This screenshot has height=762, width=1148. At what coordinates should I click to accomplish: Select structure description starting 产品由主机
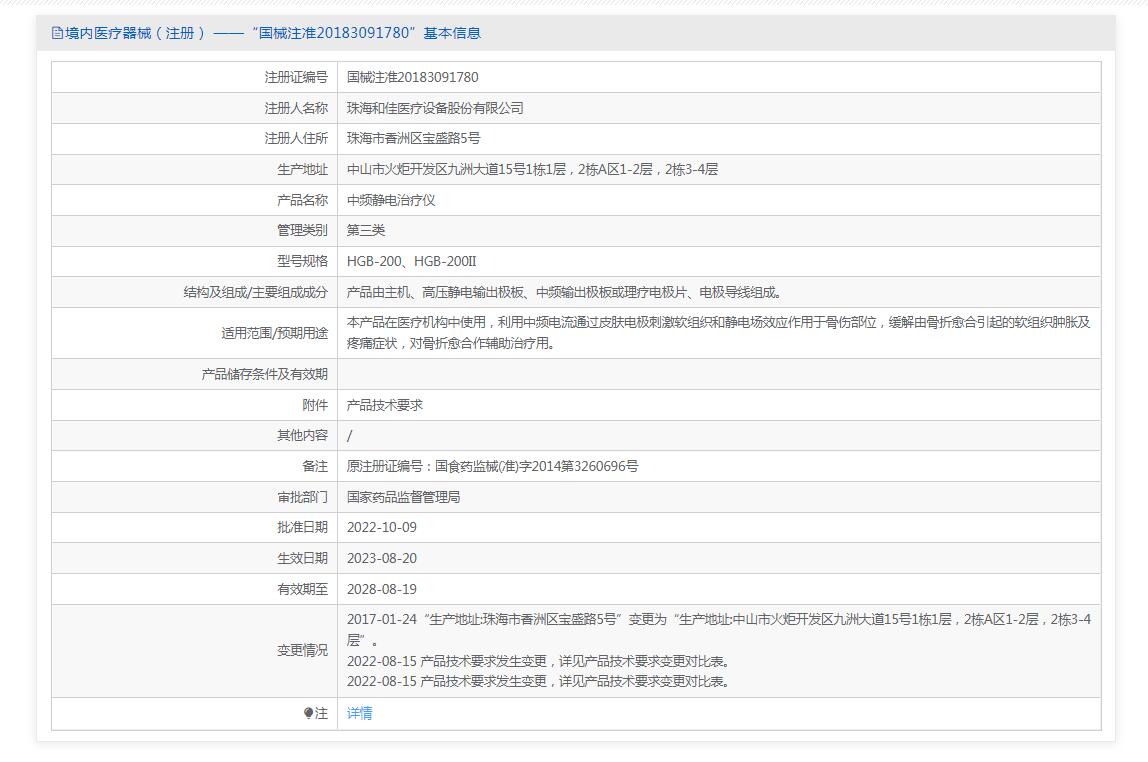(564, 292)
